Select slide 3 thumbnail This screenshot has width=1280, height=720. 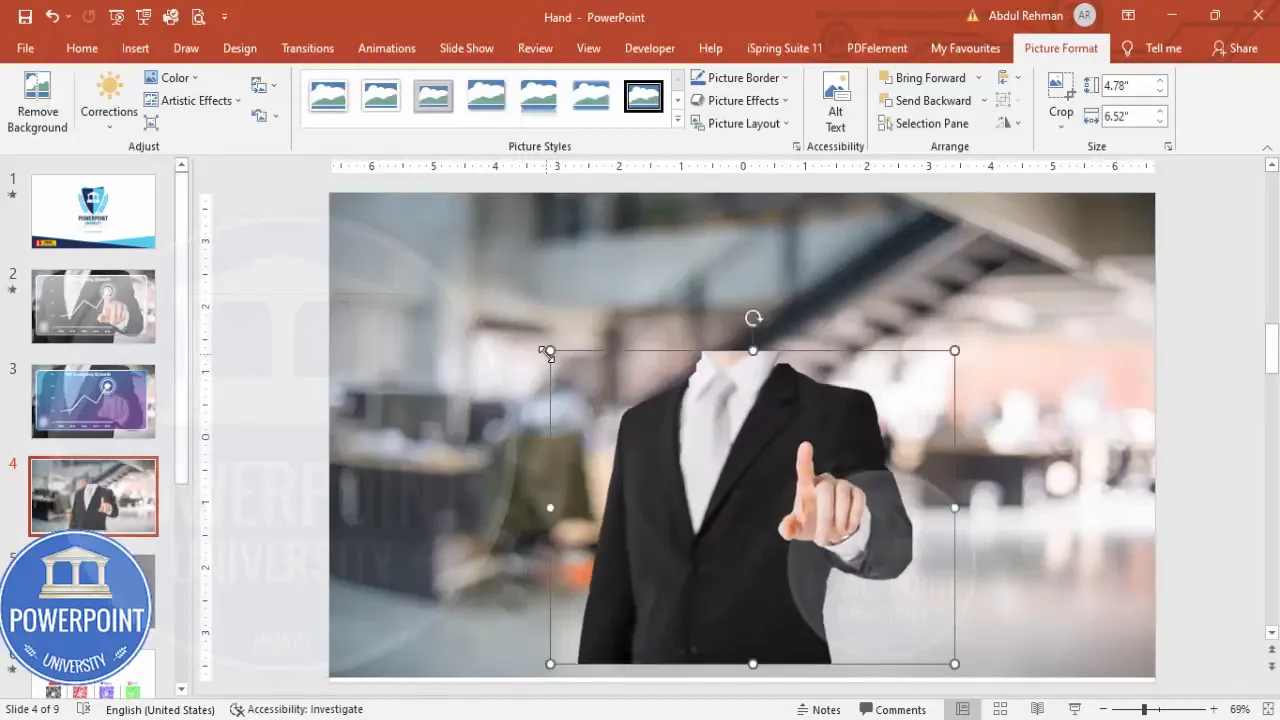pyautogui.click(x=93, y=401)
